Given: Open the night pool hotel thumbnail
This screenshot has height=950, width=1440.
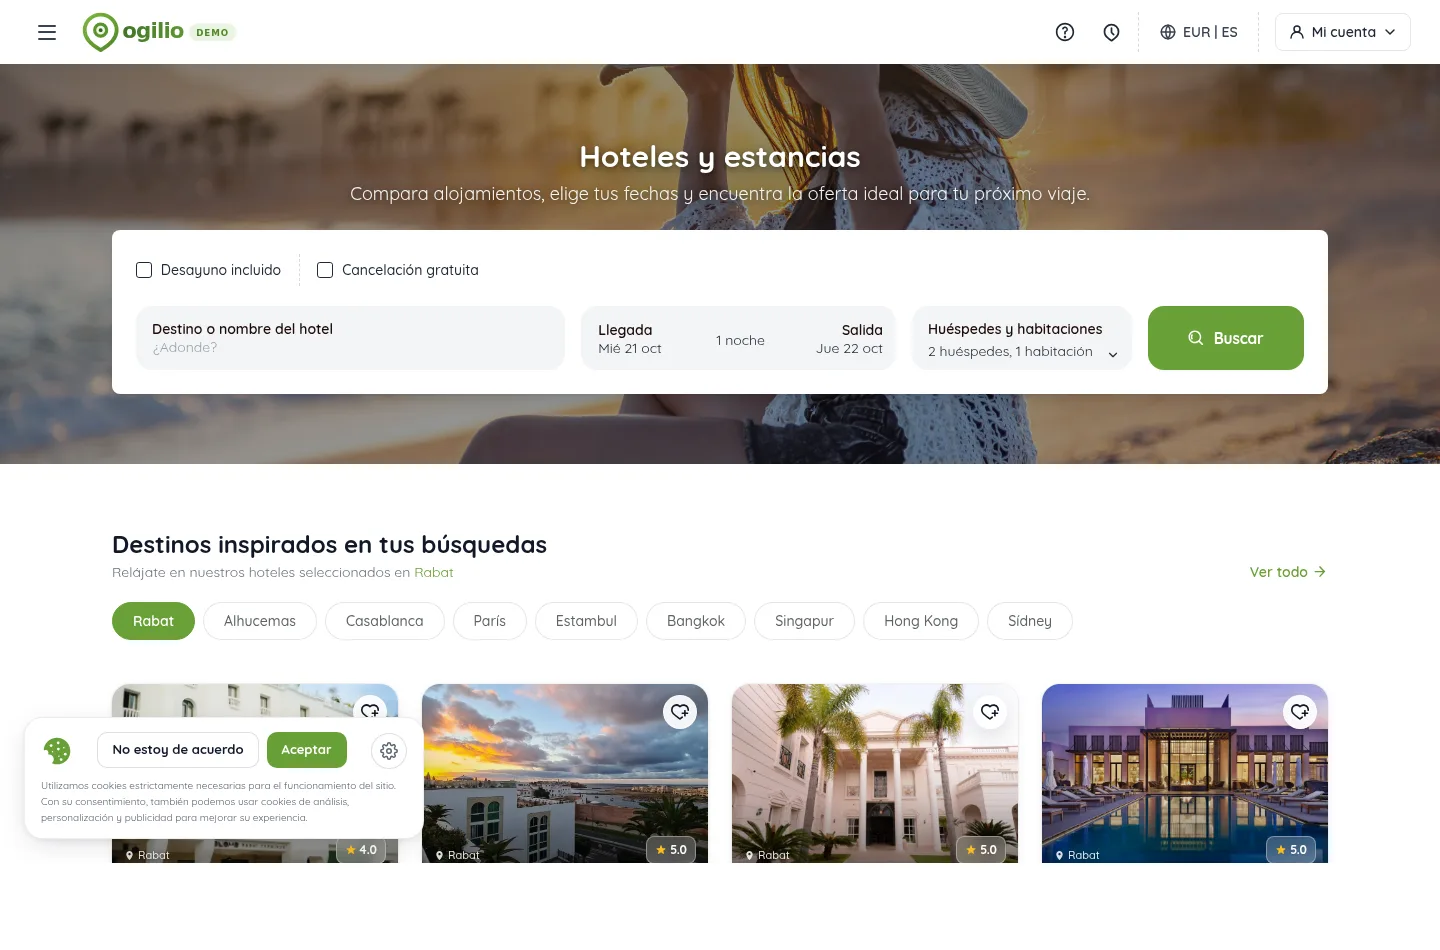Looking at the screenshot, I should point(1185,773).
